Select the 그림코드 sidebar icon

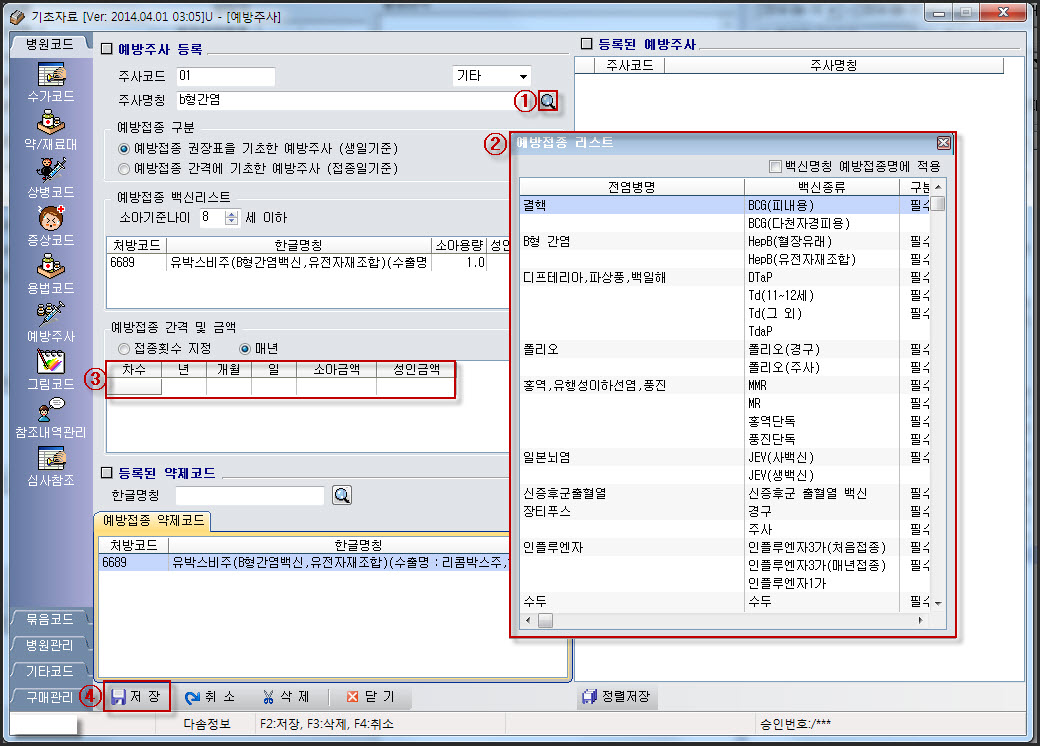50,364
